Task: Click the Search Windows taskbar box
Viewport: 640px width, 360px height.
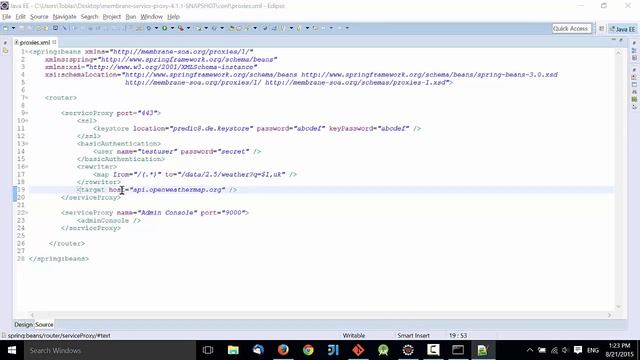Action: click(x=110, y=350)
